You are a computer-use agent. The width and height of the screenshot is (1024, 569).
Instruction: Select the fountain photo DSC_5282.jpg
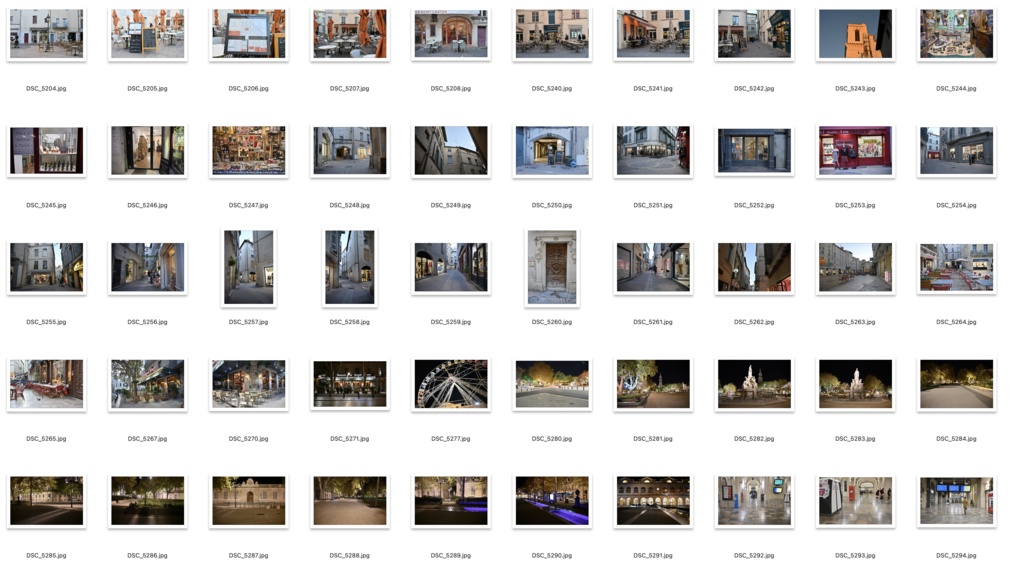(754, 384)
